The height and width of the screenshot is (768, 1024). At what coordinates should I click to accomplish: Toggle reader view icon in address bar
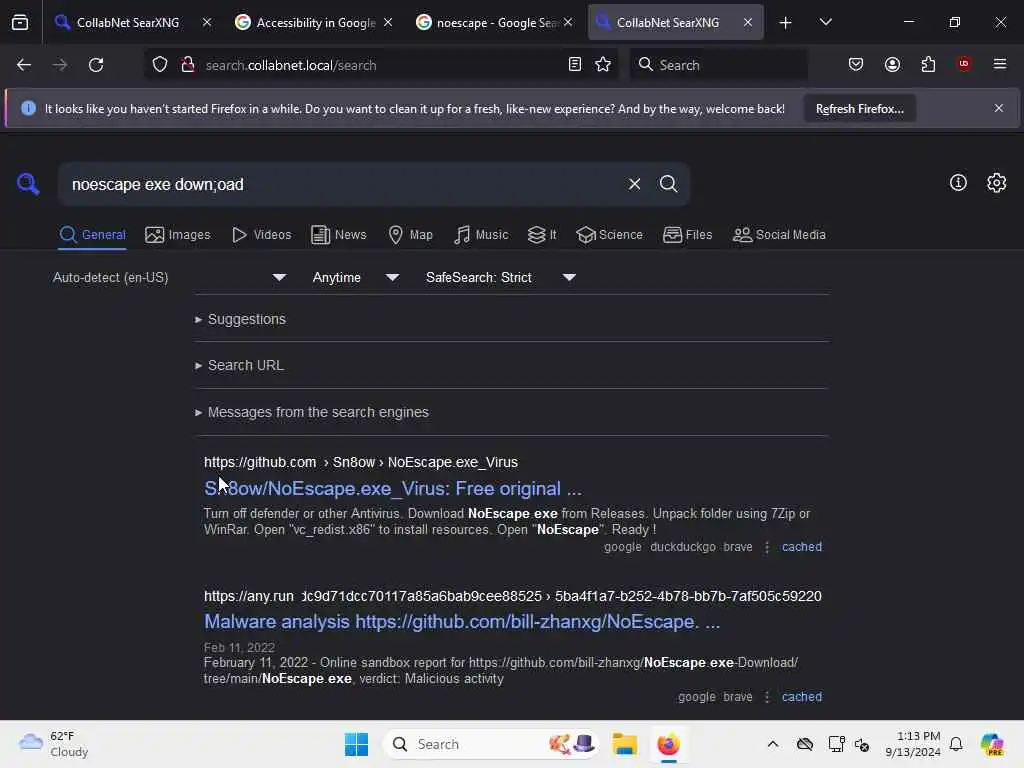pyautogui.click(x=575, y=65)
